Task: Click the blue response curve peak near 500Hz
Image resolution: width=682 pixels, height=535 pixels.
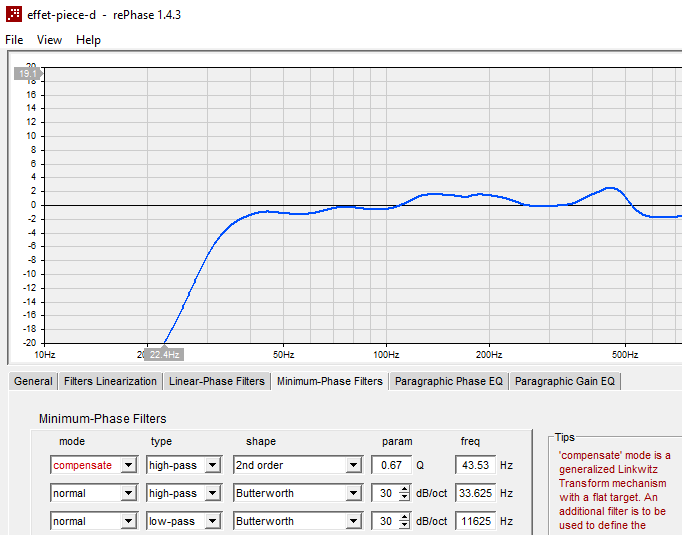Action: coord(611,188)
